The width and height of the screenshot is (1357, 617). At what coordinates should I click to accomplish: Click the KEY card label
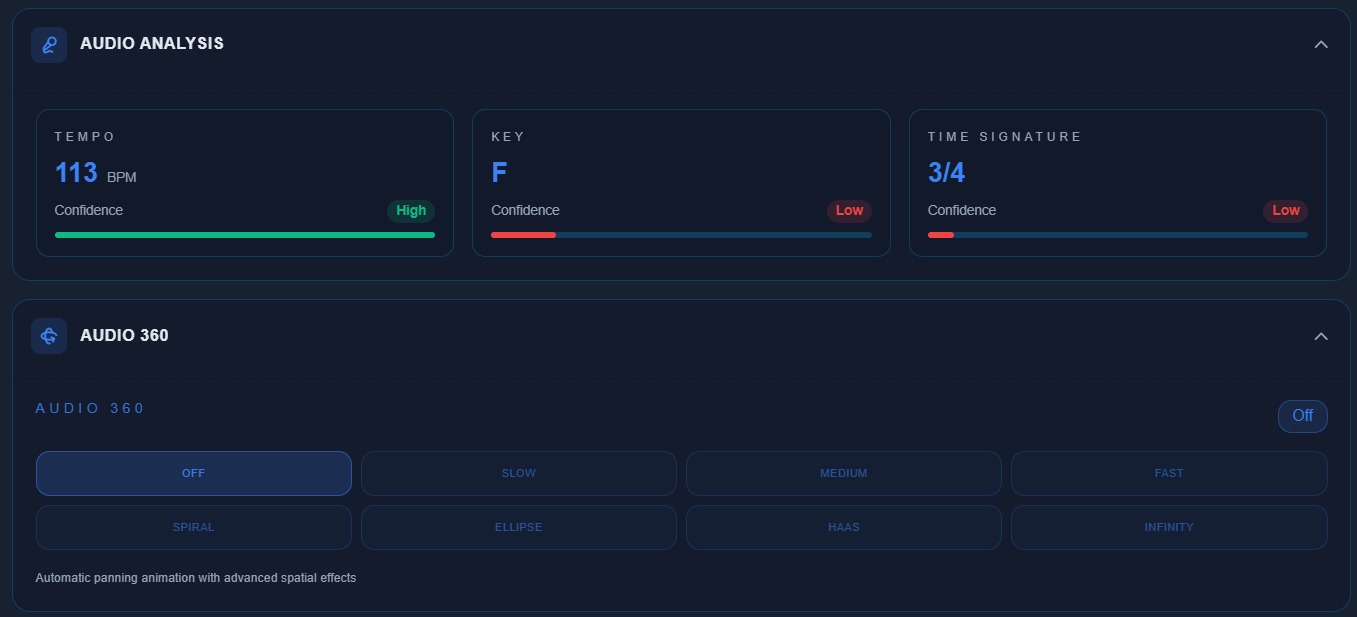point(508,137)
